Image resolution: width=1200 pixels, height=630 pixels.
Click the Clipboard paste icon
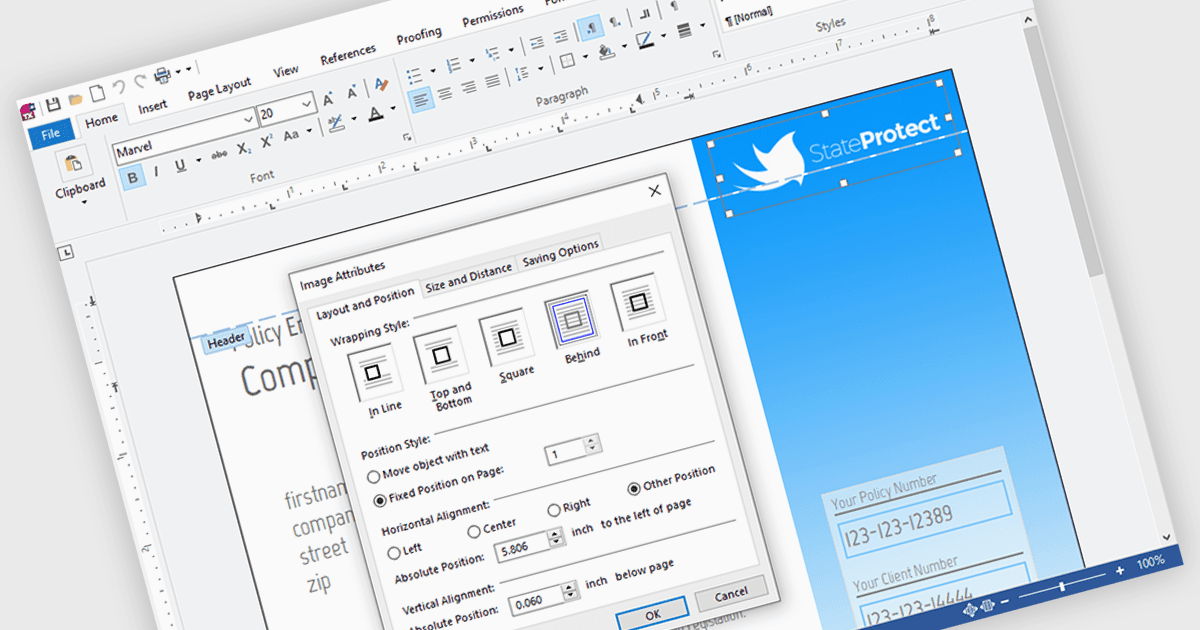click(73, 164)
